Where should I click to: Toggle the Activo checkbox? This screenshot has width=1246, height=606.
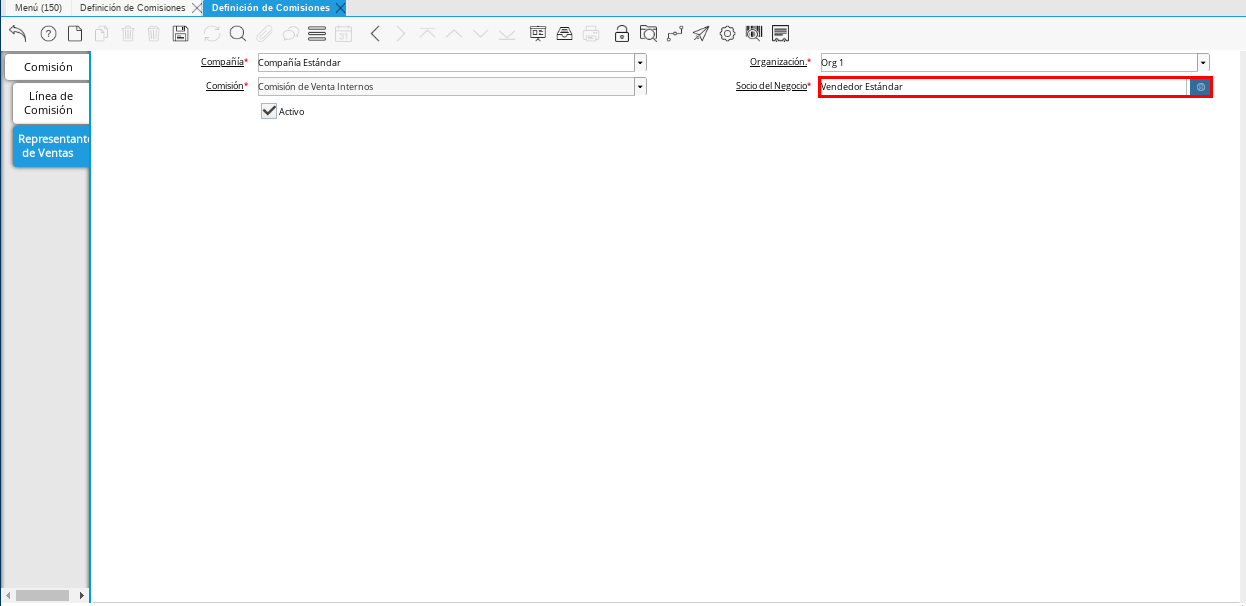tap(268, 111)
